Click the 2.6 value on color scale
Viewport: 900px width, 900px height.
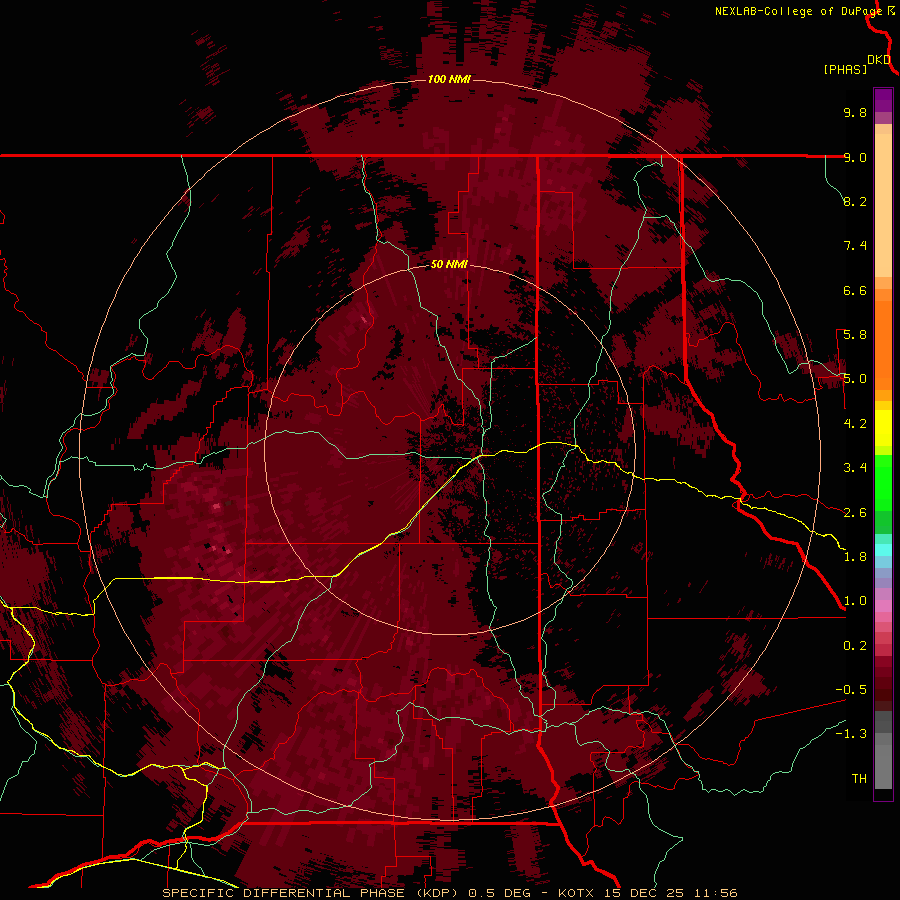tap(855, 513)
